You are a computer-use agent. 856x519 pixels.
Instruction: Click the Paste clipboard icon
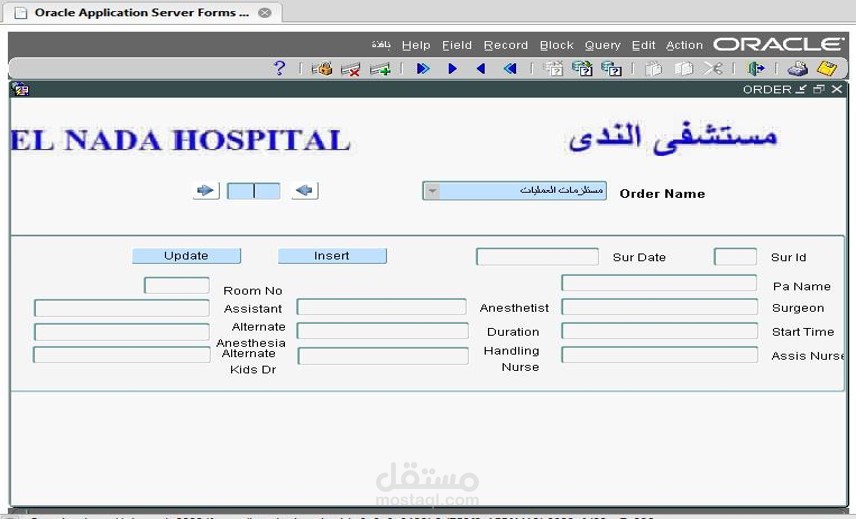pos(653,69)
